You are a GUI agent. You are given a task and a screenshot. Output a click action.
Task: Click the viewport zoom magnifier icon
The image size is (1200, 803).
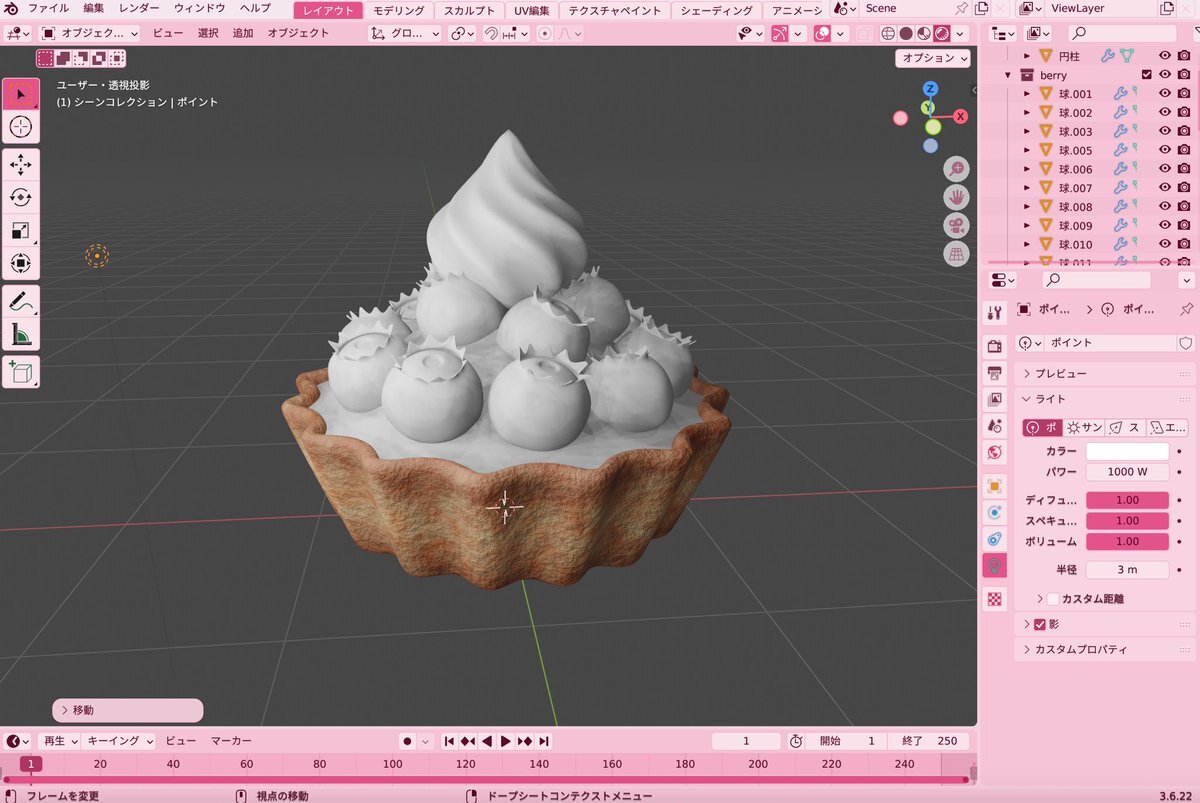click(956, 168)
